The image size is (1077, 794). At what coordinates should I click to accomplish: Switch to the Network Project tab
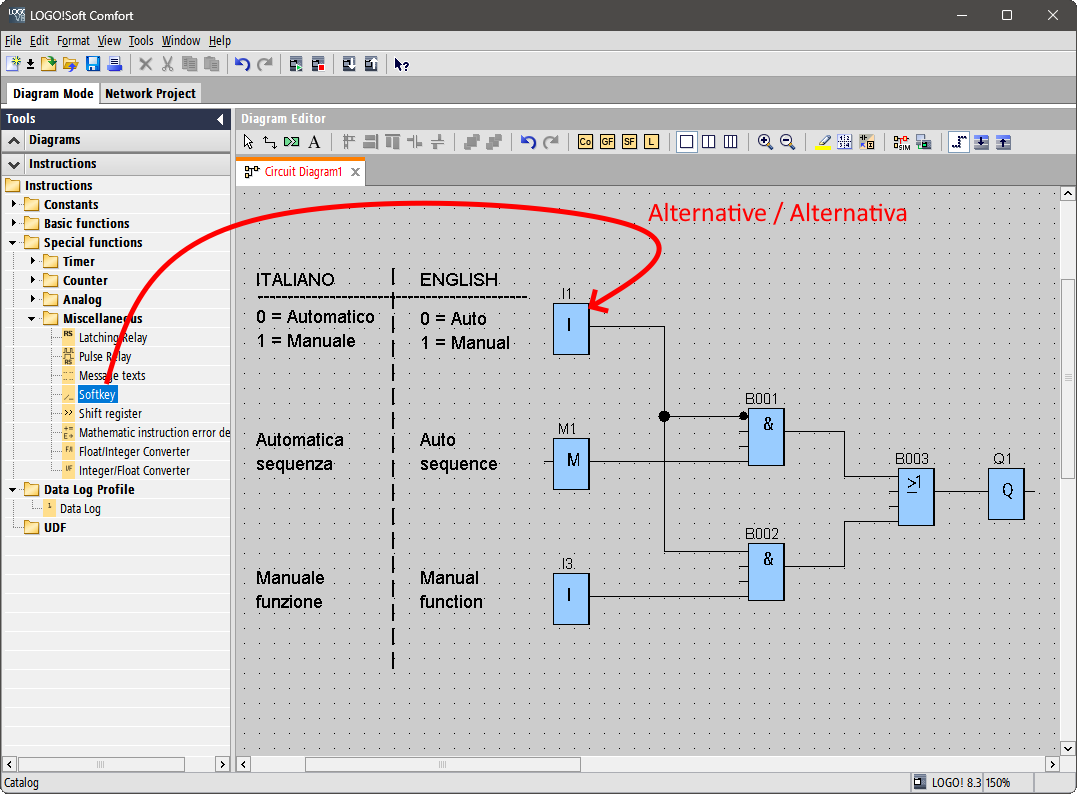tap(151, 93)
